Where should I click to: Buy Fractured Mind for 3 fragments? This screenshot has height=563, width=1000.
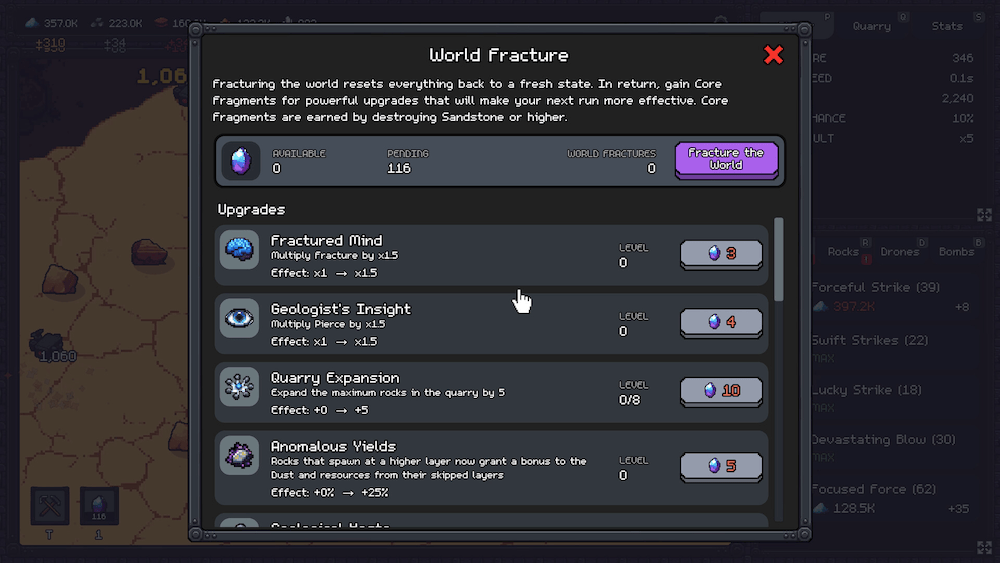point(721,254)
